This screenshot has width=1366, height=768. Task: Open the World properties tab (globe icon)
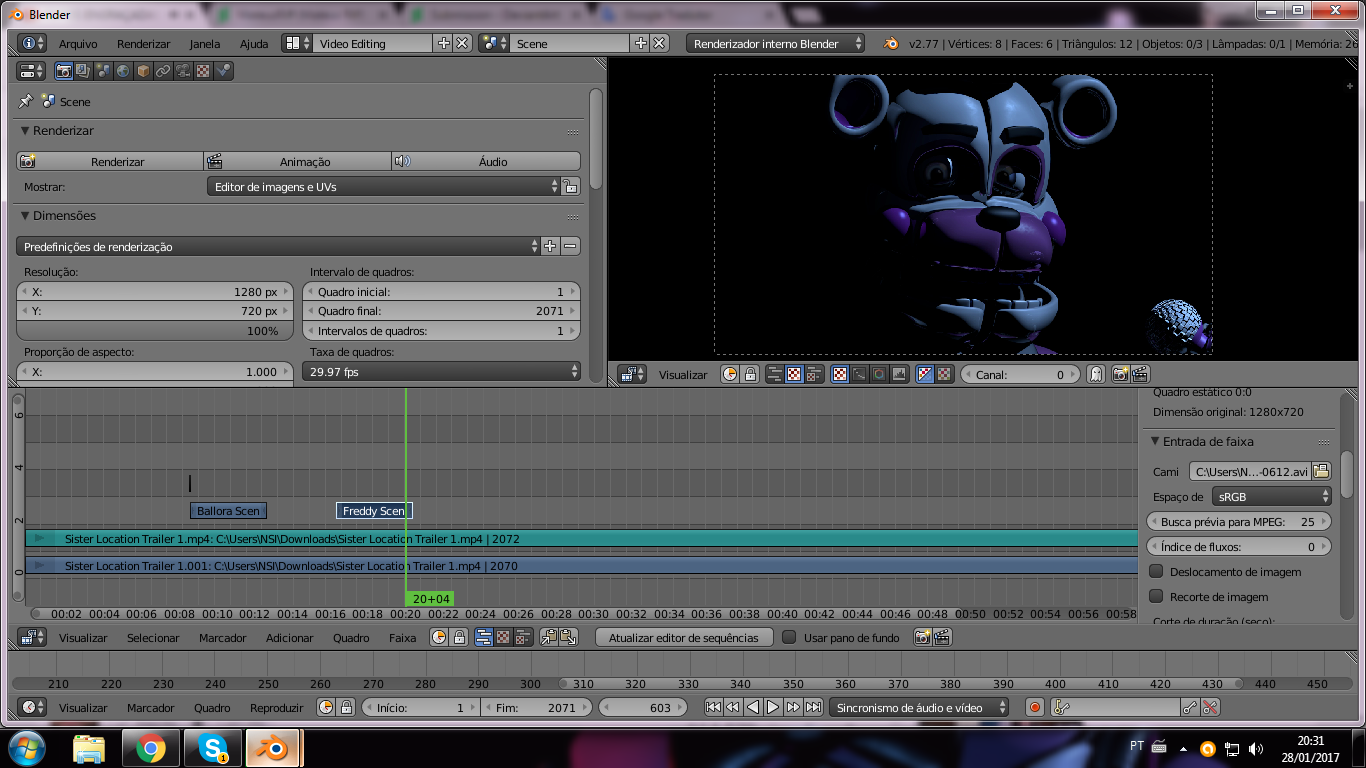[123, 71]
